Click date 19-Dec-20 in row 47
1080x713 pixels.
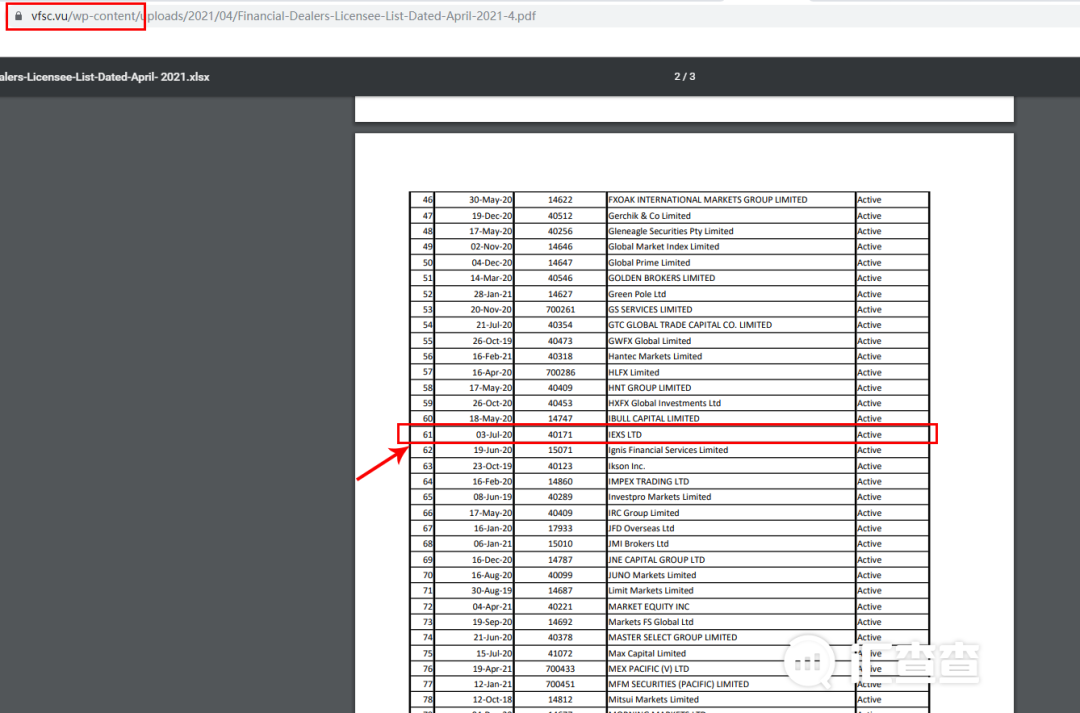[x=492, y=216]
